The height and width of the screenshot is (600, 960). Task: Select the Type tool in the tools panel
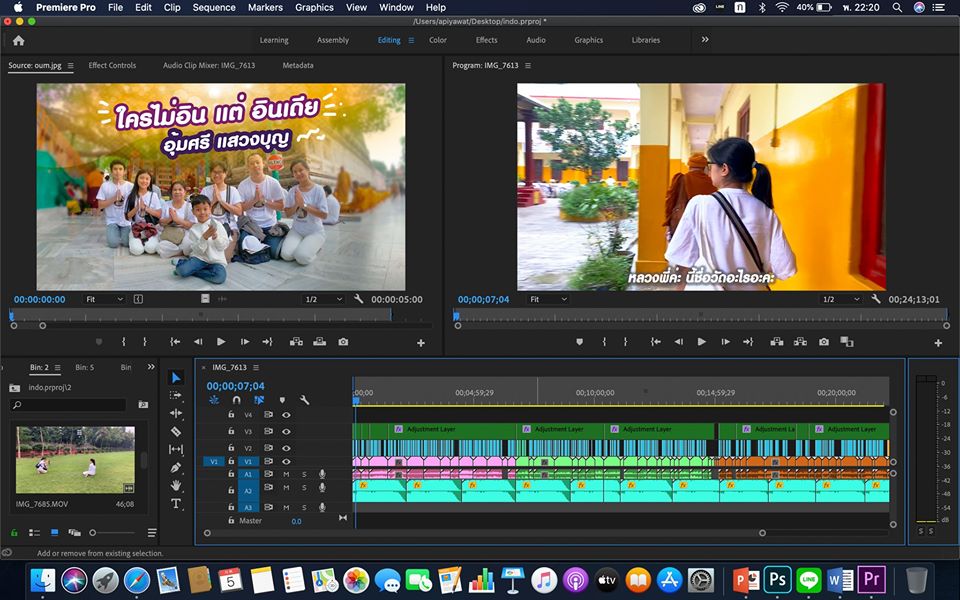[176, 503]
